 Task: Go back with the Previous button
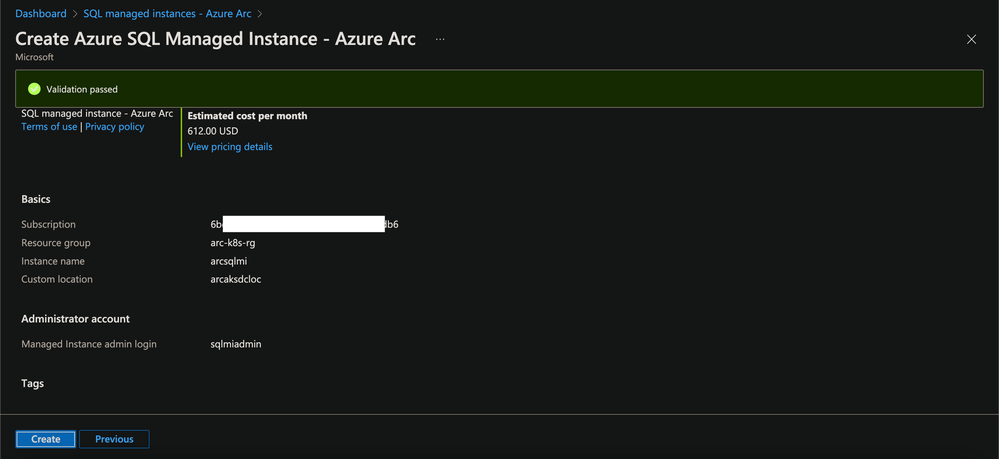point(114,439)
